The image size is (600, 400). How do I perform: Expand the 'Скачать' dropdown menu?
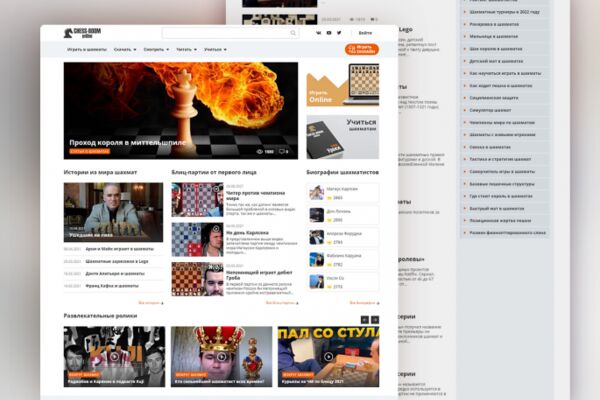click(x=125, y=49)
